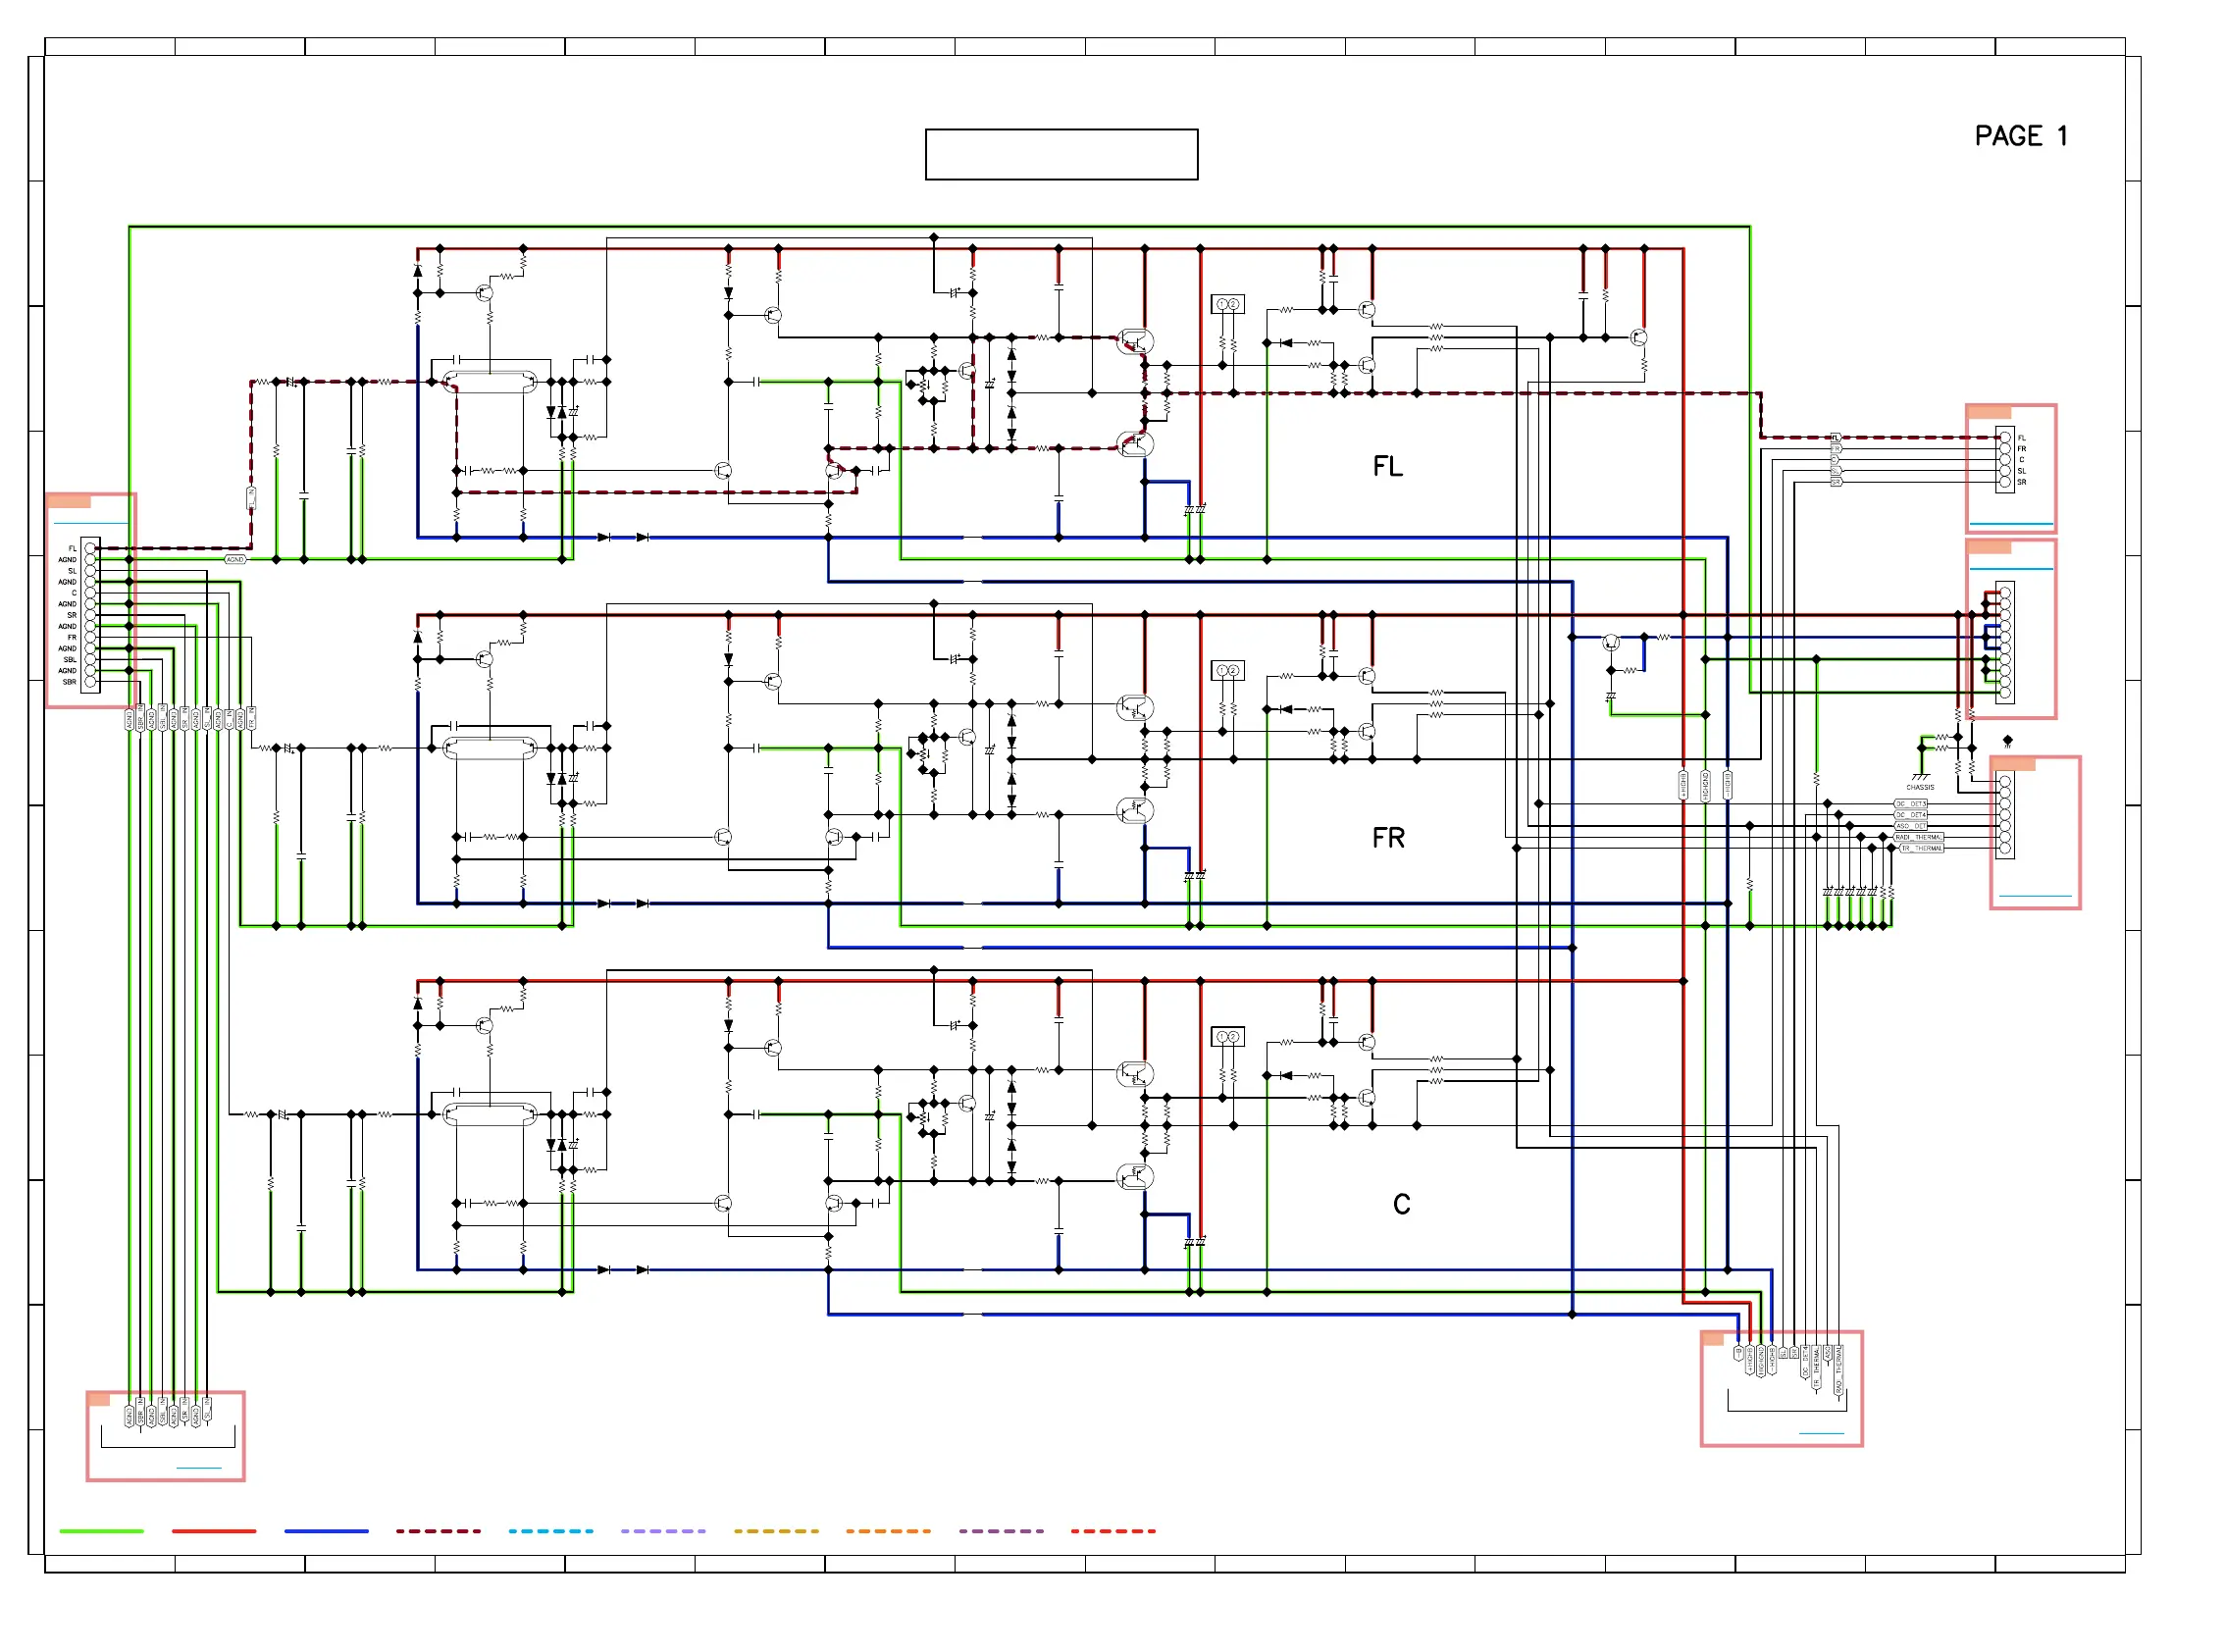
Task: Click the orange dashed legend line
Action: tap(888, 1531)
